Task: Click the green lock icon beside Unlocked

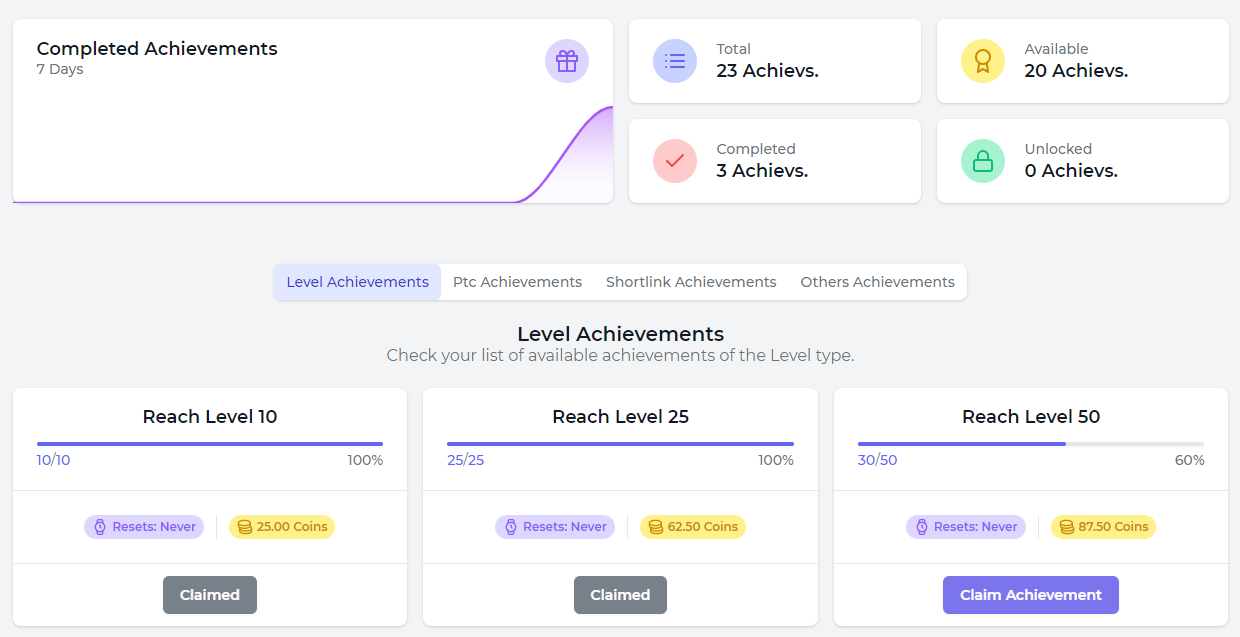Action: pyautogui.click(x=983, y=161)
